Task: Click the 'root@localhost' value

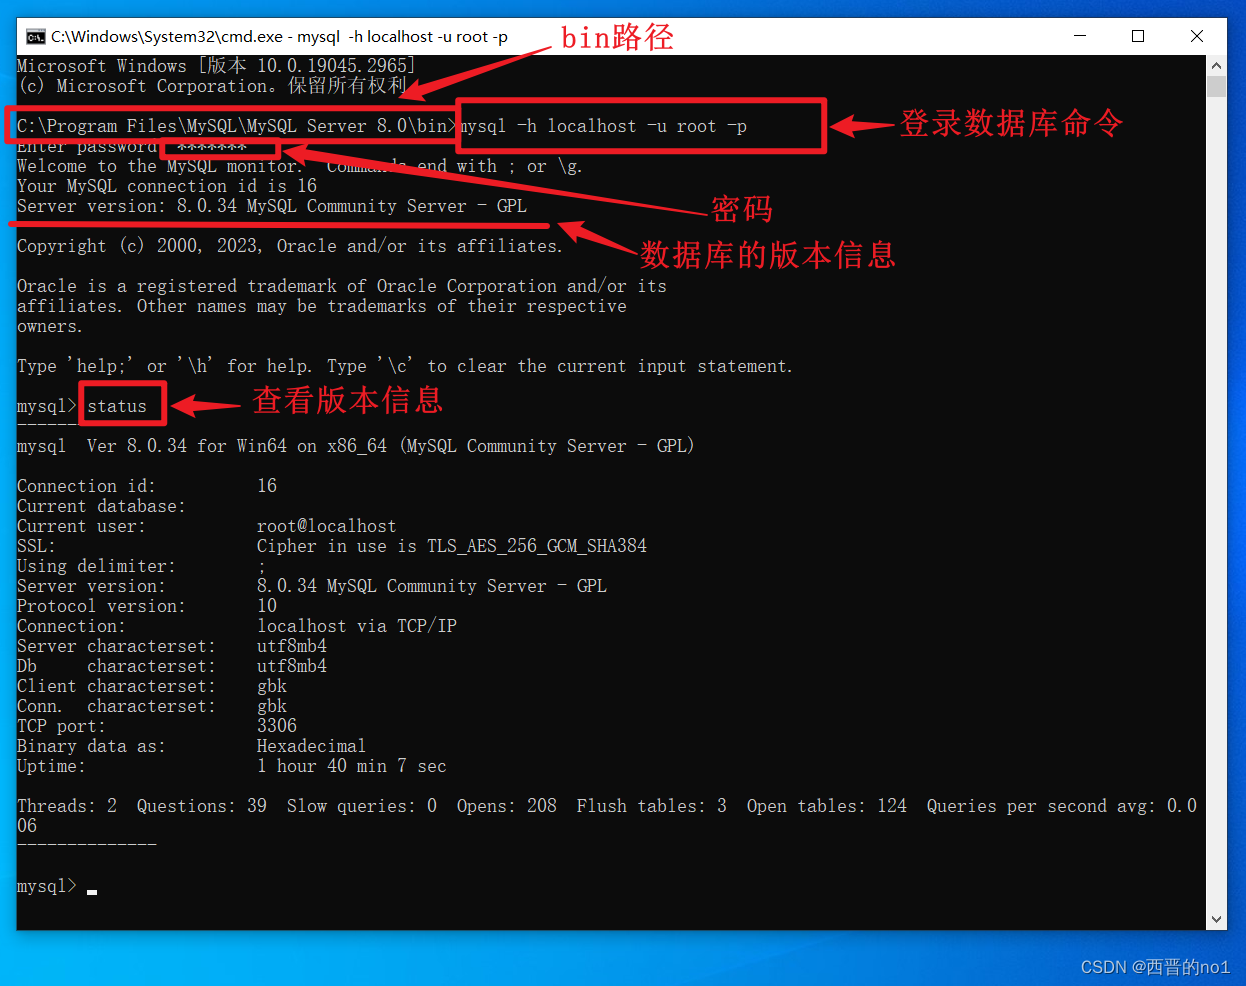Action: [x=327, y=526]
